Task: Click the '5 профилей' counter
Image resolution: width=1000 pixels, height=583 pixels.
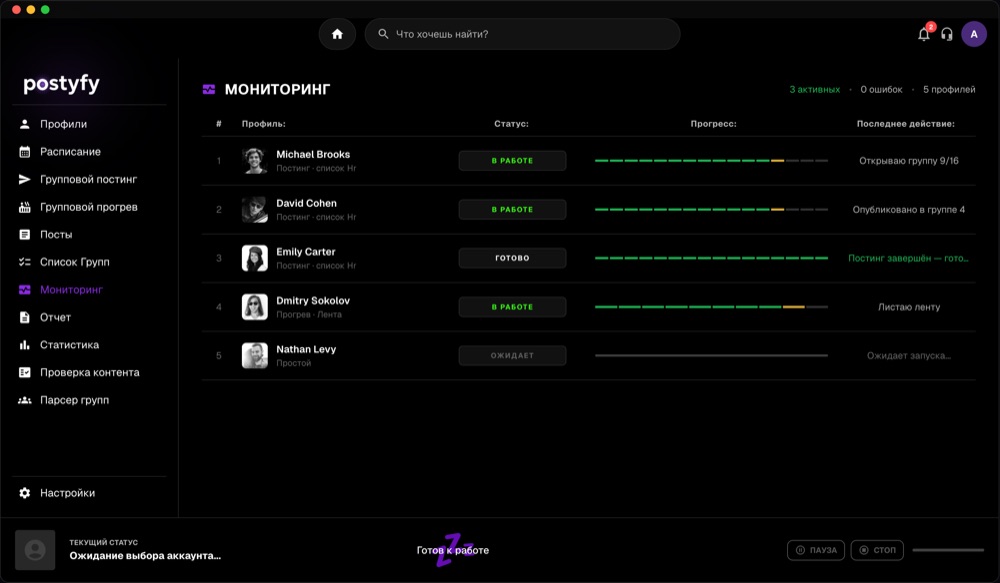Action: (949, 89)
